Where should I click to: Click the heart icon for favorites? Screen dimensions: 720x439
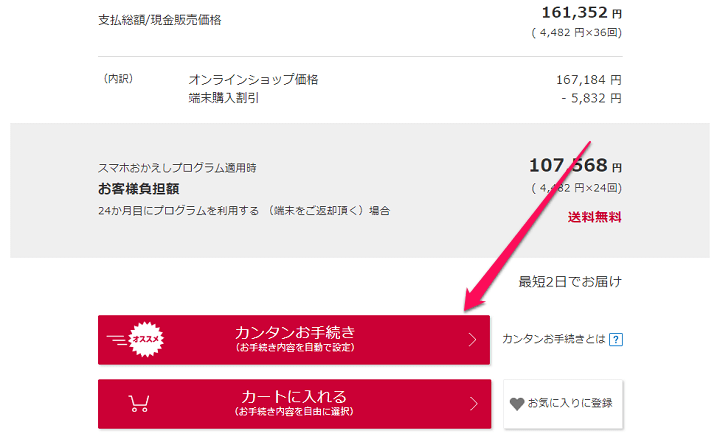(517, 404)
